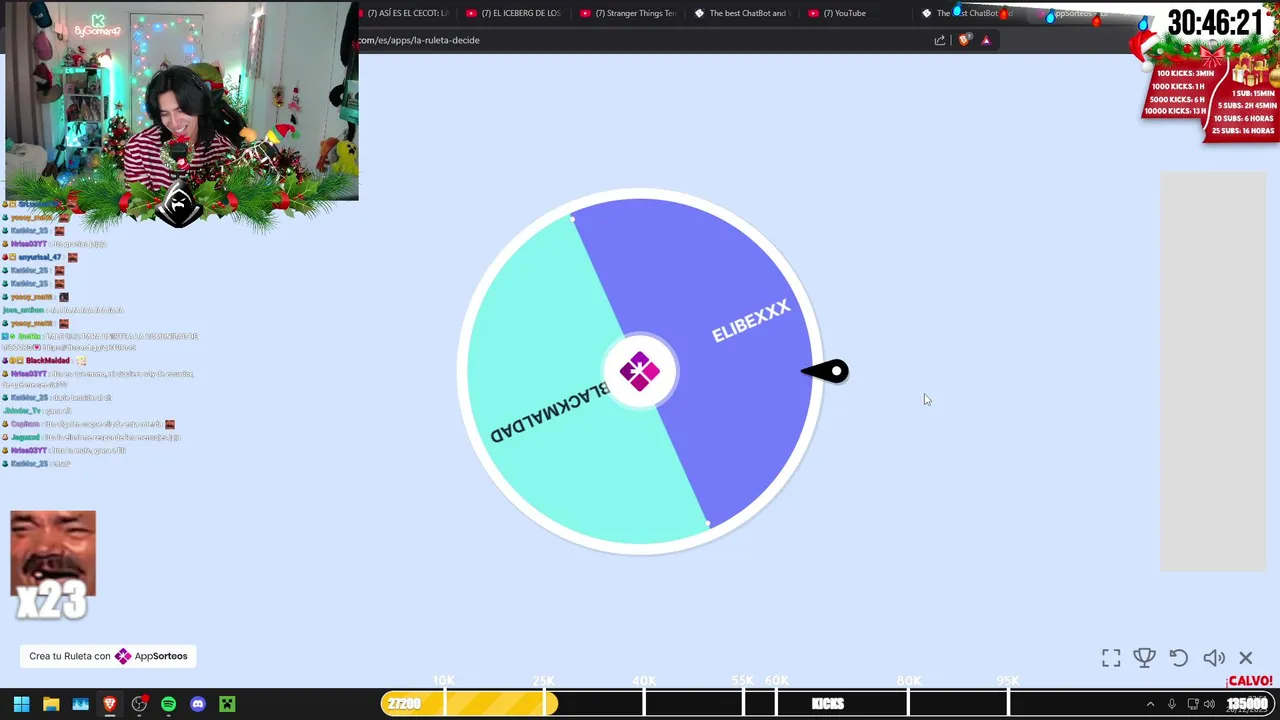Click the laughing meme x23 thumbnail
The height and width of the screenshot is (720, 1280).
tap(53, 564)
